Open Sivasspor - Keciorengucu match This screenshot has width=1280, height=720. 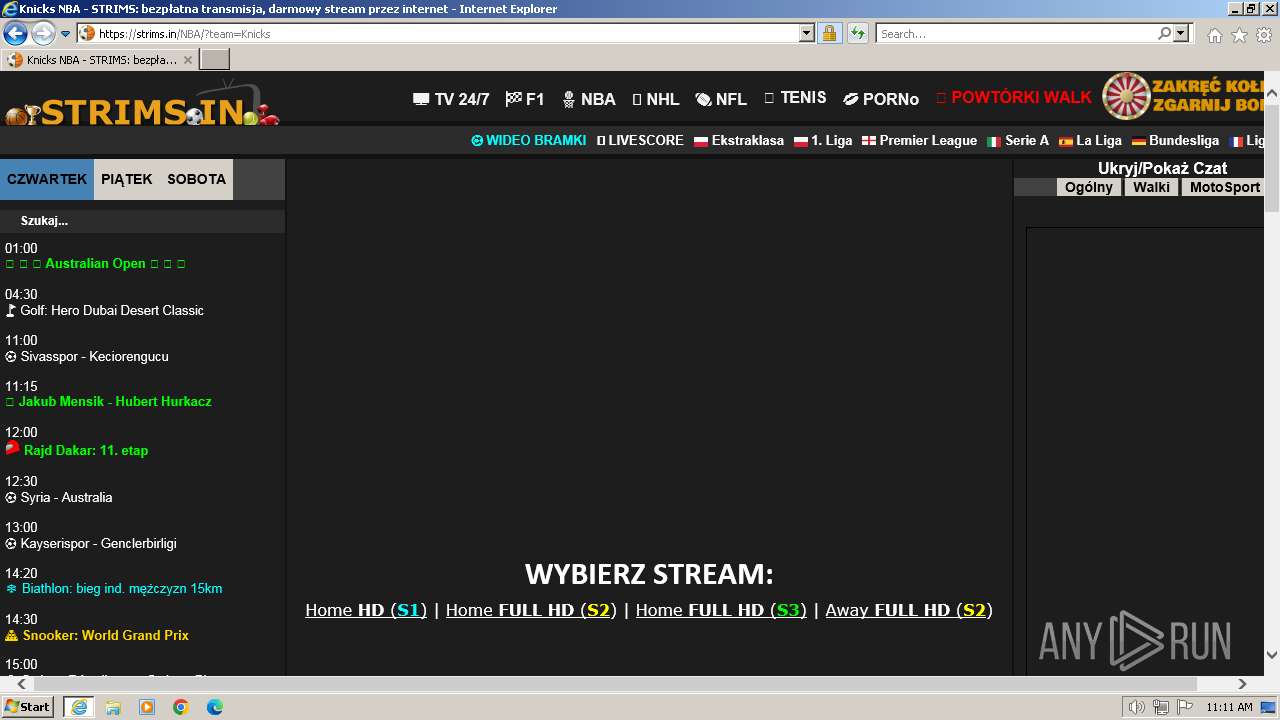[x=87, y=356]
